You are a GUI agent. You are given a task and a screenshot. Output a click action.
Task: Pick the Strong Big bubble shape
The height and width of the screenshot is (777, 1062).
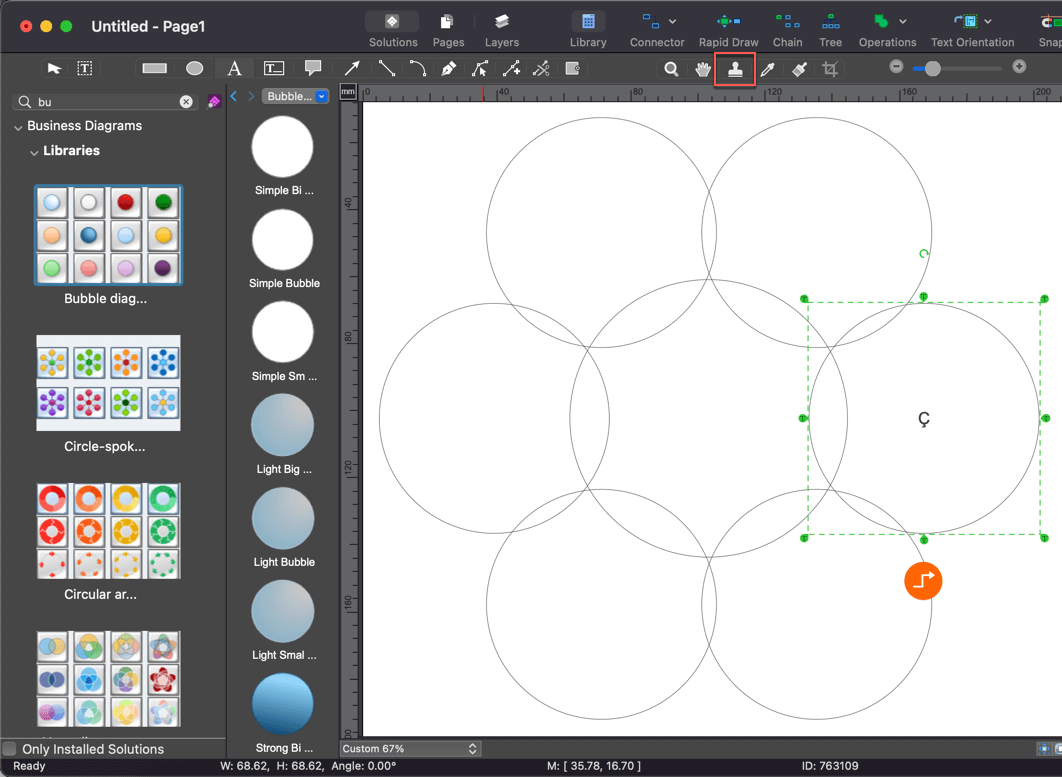point(282,704)
